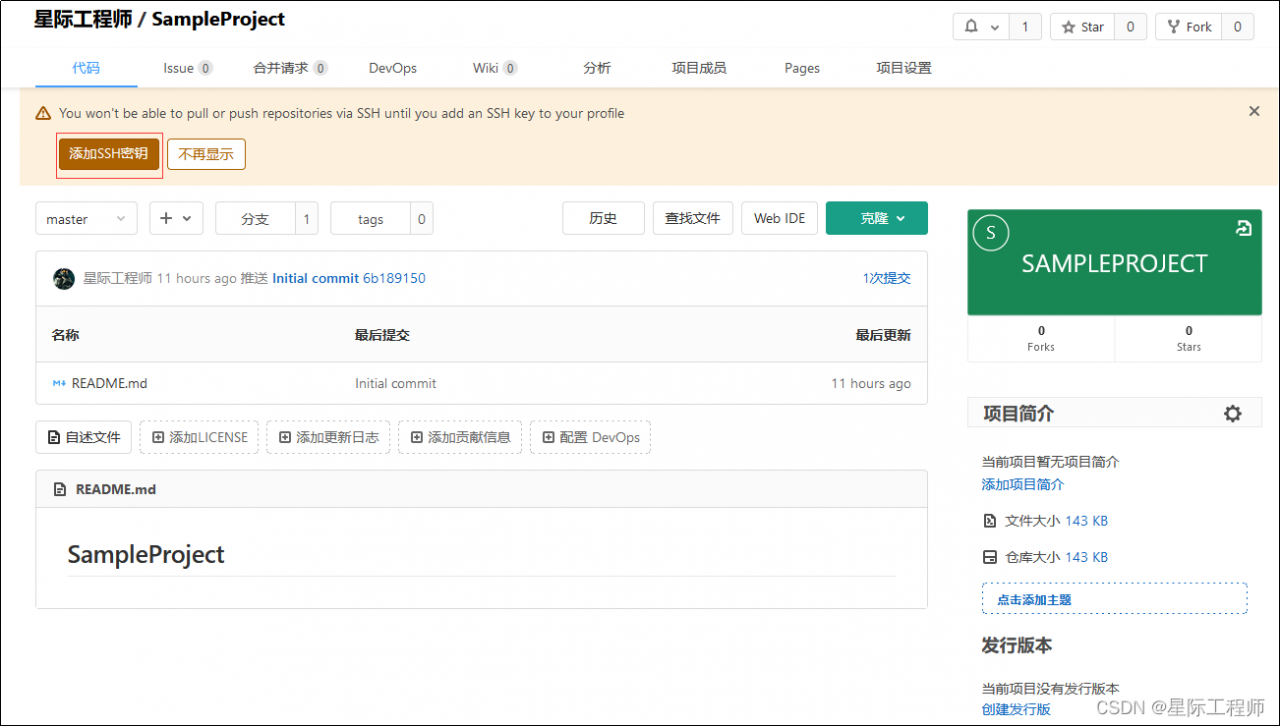Click the commit hash 6b189150
The width and height of the screenshot is (1280, 726).
[x=394, y=278]
